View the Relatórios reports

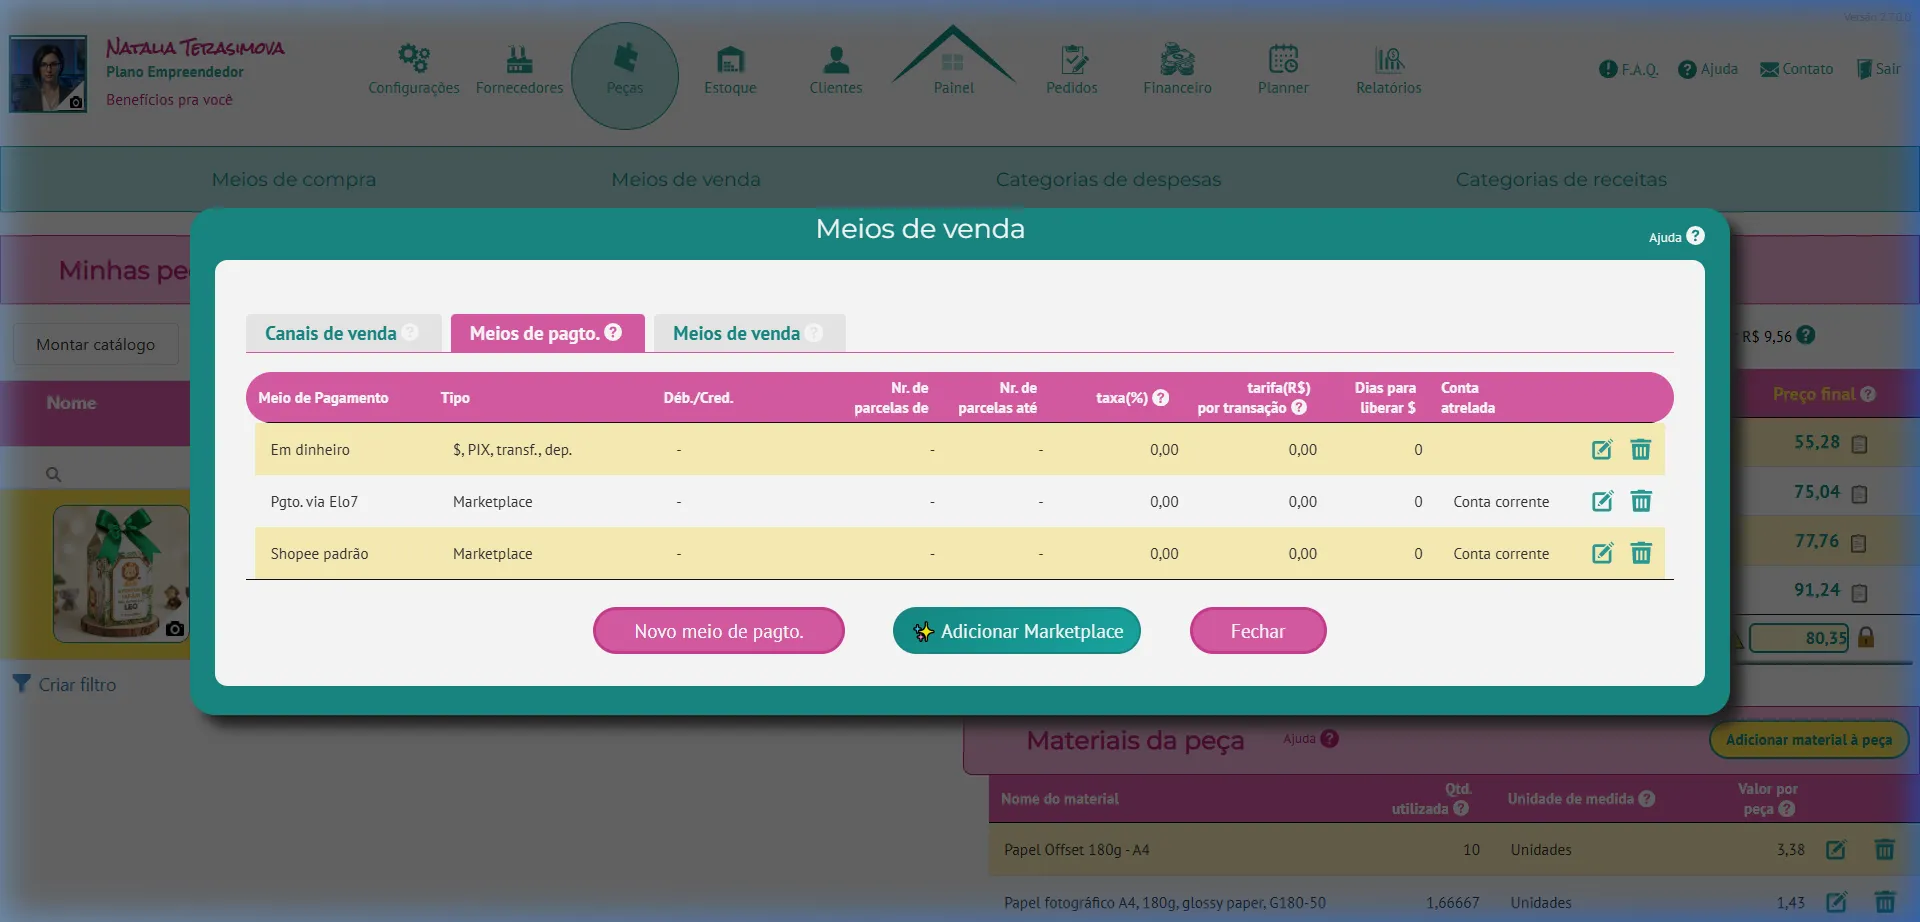1387,65
